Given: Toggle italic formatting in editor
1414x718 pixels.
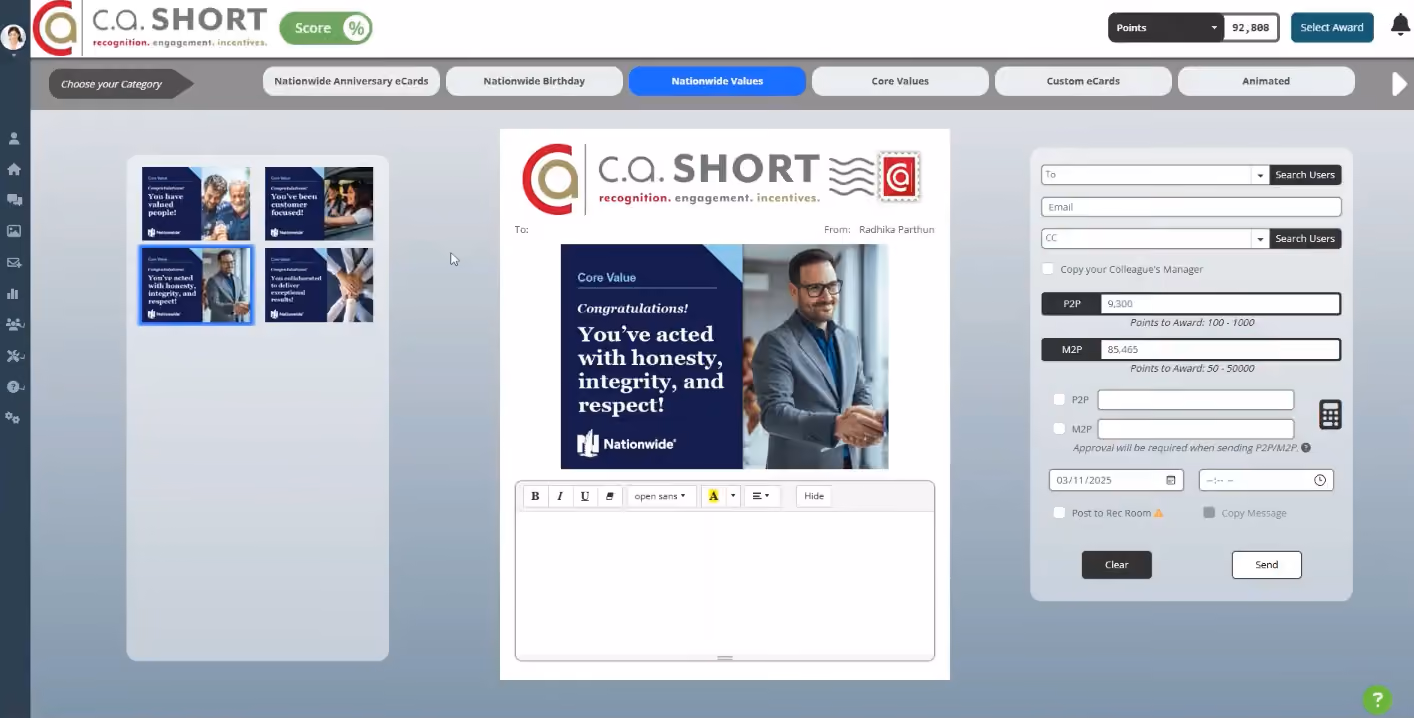Looking at the screenshot, I should 560,496.
